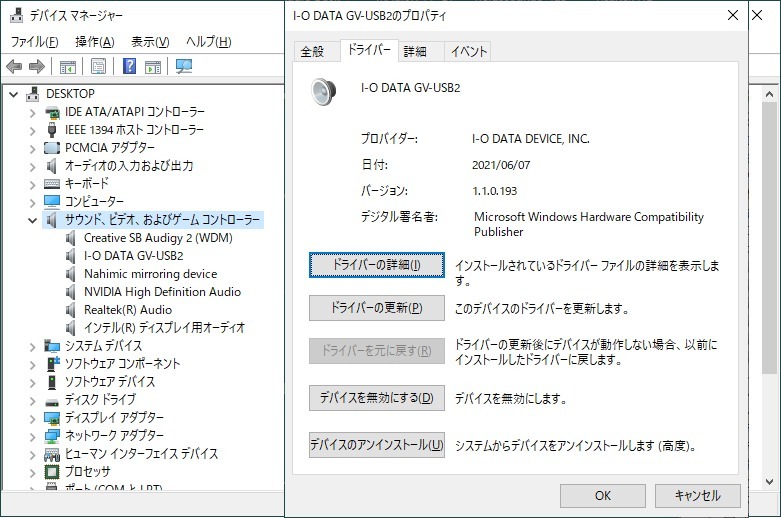Click the キャンセル button
The width and height of the screenshot is (781, 518).
pos(697,496)
